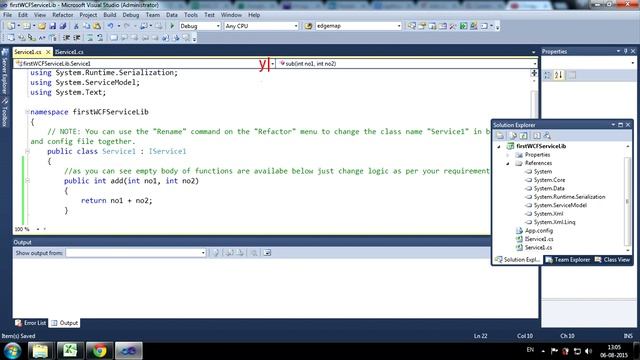This screenshot has width=640, height=360.
Task: Switch to the IService1.cs editor tab
Action: 69,52
